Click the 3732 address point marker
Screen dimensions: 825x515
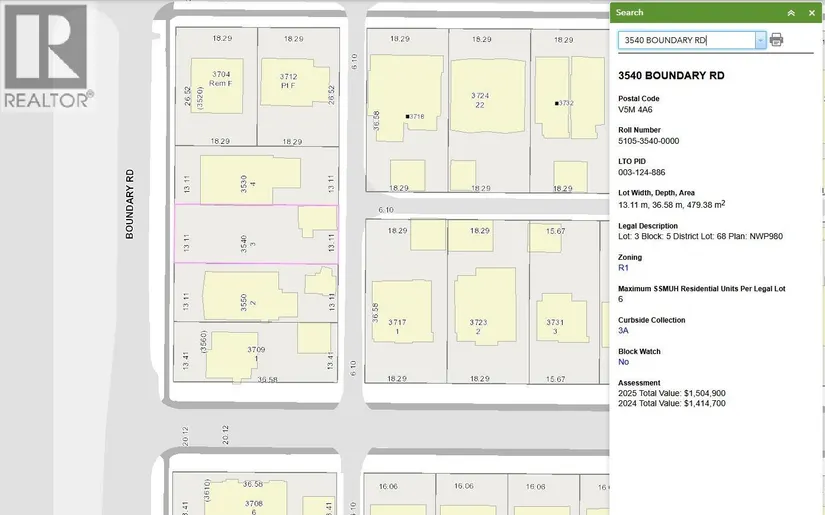coord(557,103)
